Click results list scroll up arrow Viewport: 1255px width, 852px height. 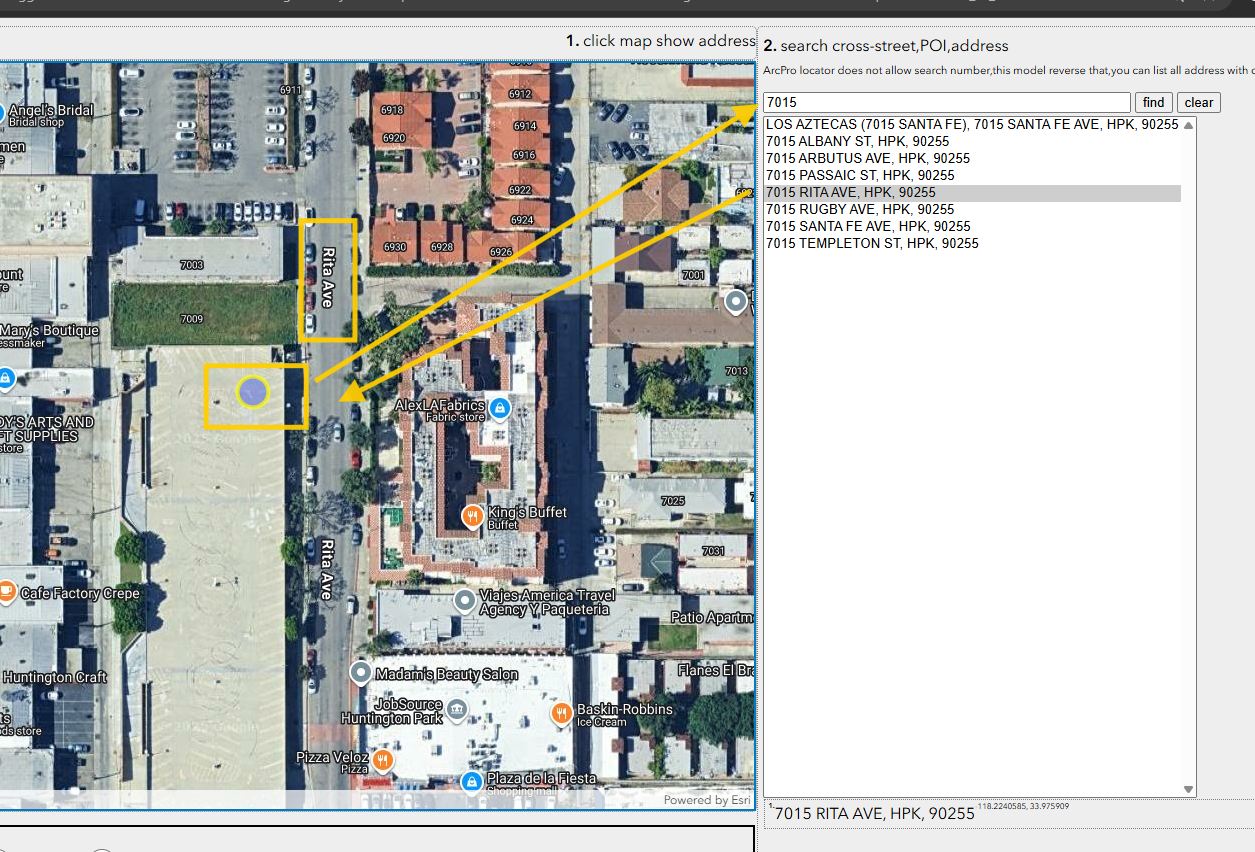pos(1188,125)
